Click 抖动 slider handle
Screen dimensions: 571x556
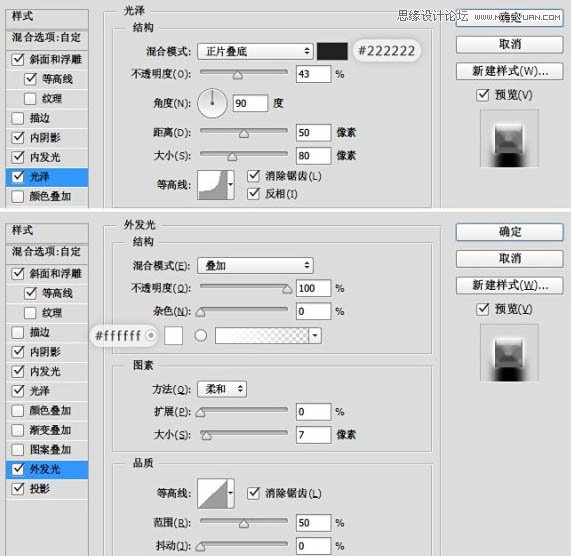tap(200, 547)
